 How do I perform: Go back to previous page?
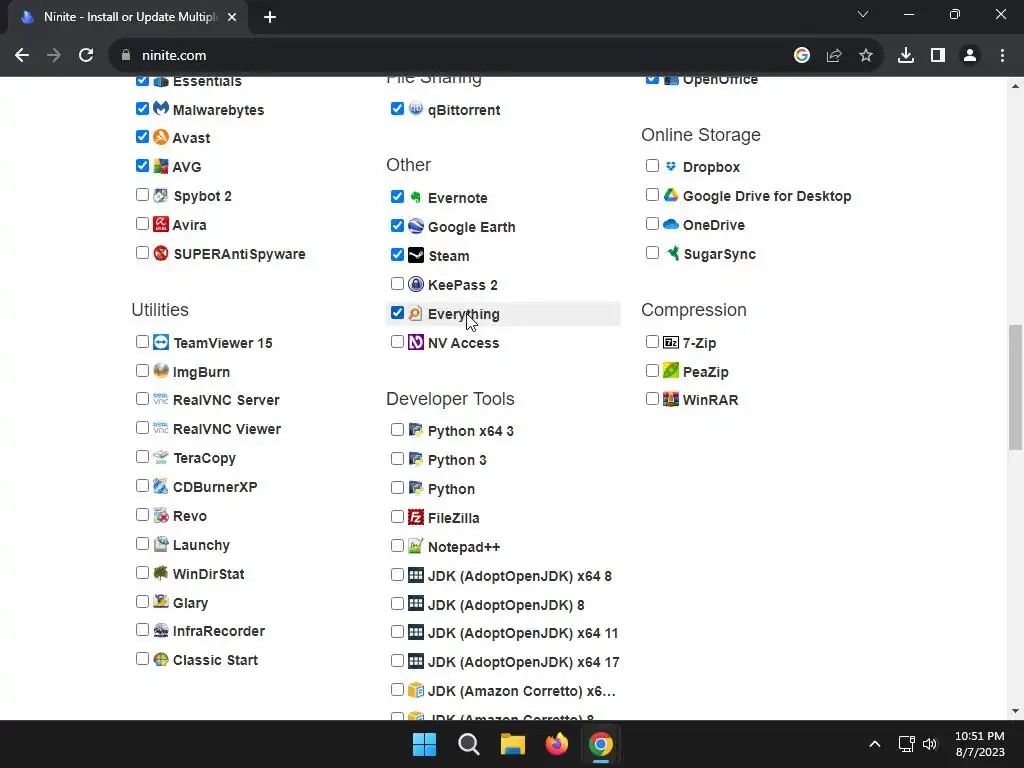[22, 56]
